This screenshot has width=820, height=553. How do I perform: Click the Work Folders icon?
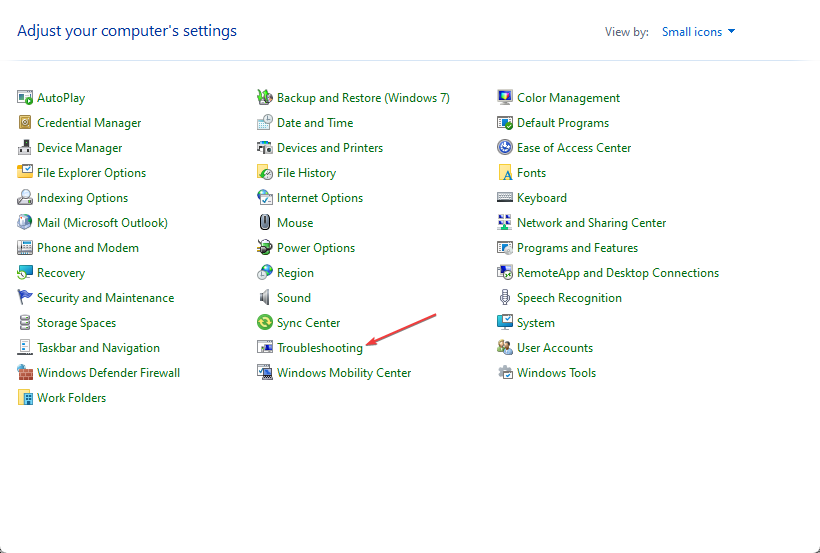pyautogui.click(x=25, y=398)
